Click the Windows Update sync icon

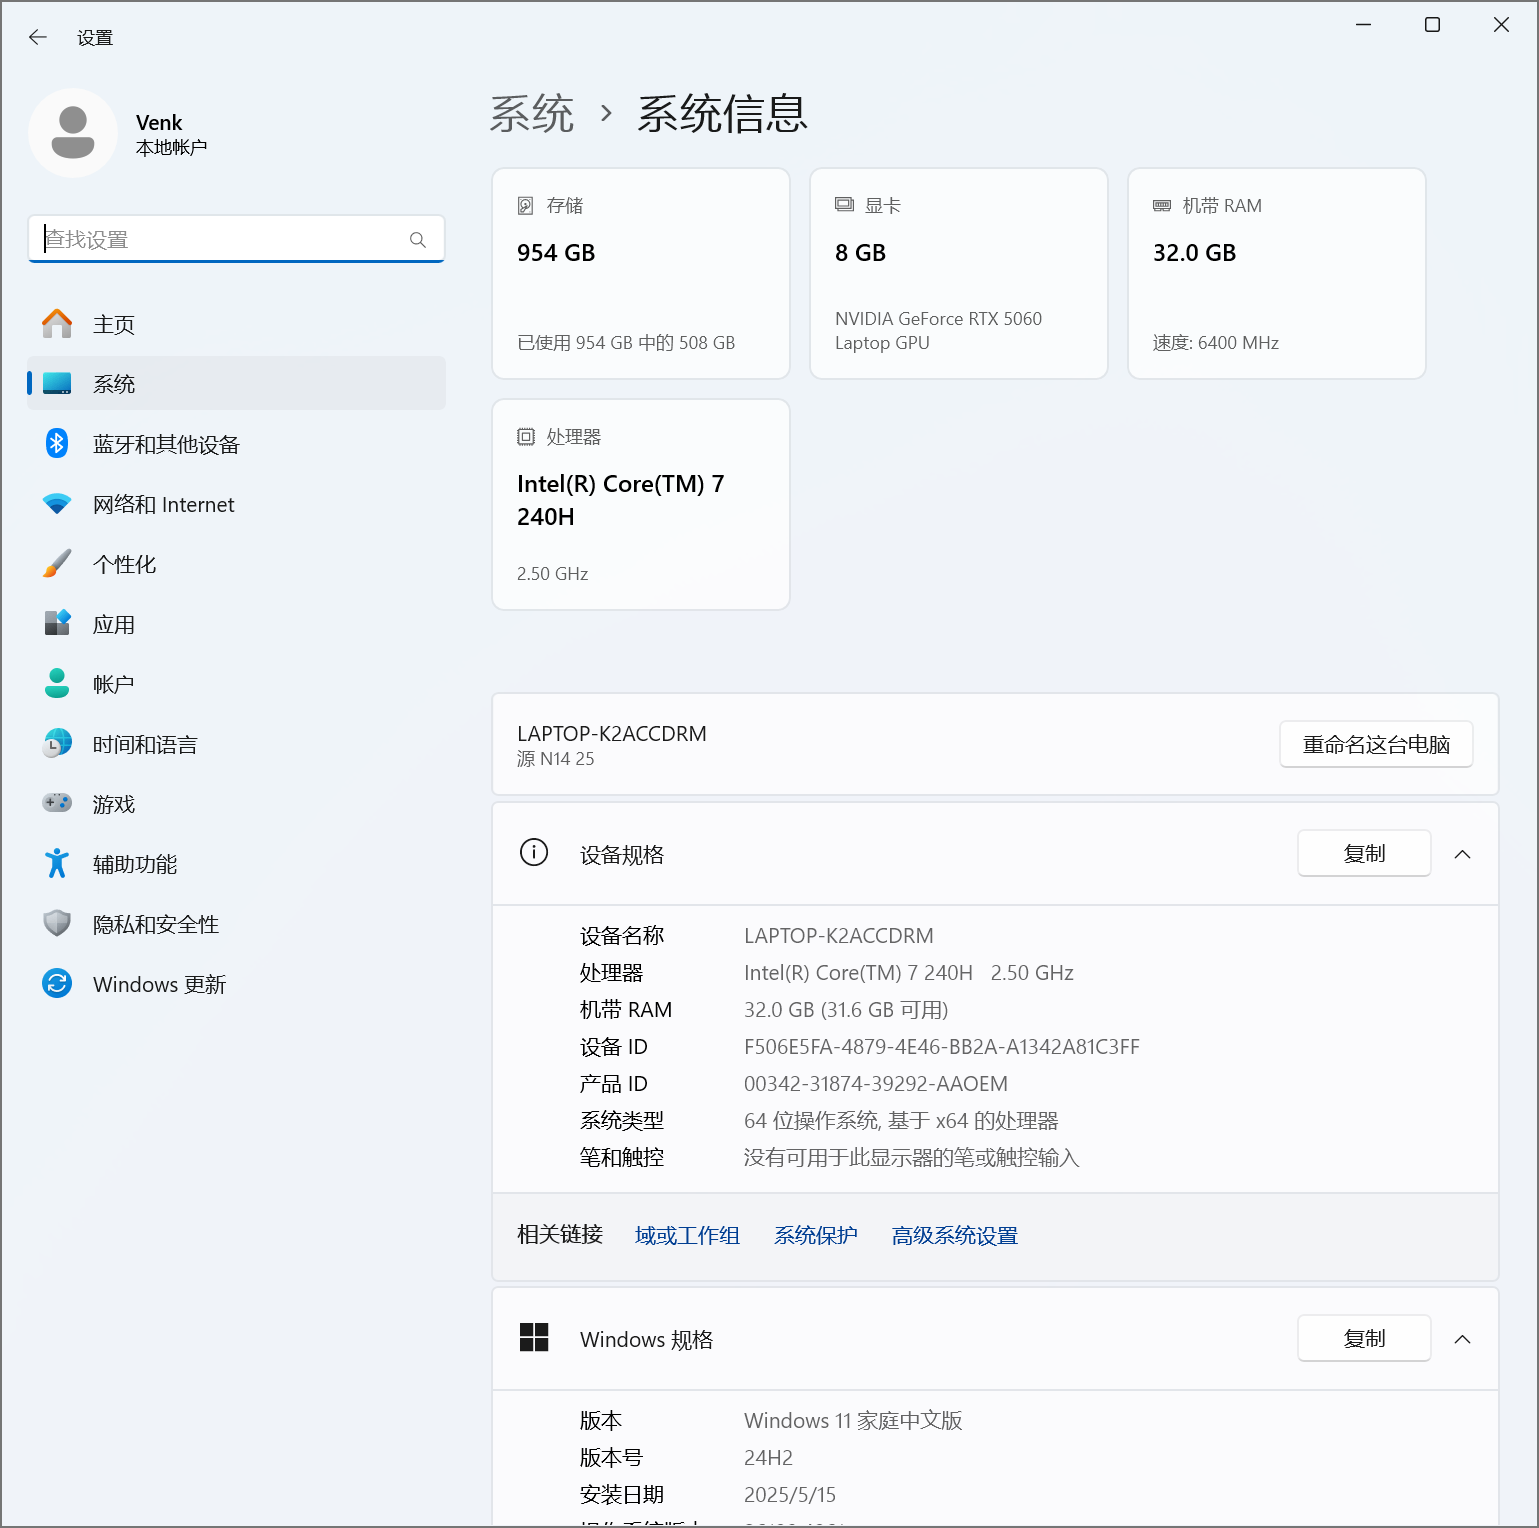click(57, 984)
